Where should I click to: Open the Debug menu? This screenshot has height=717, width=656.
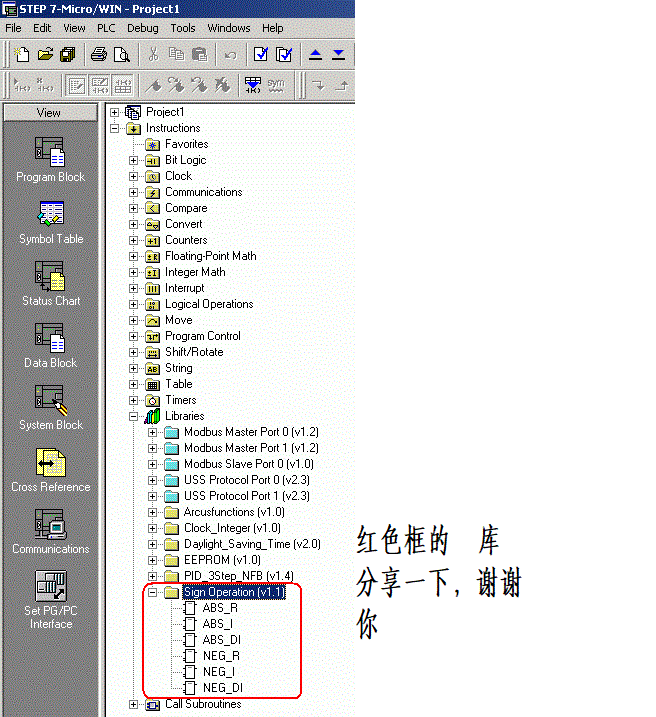(x=143, y=28)
